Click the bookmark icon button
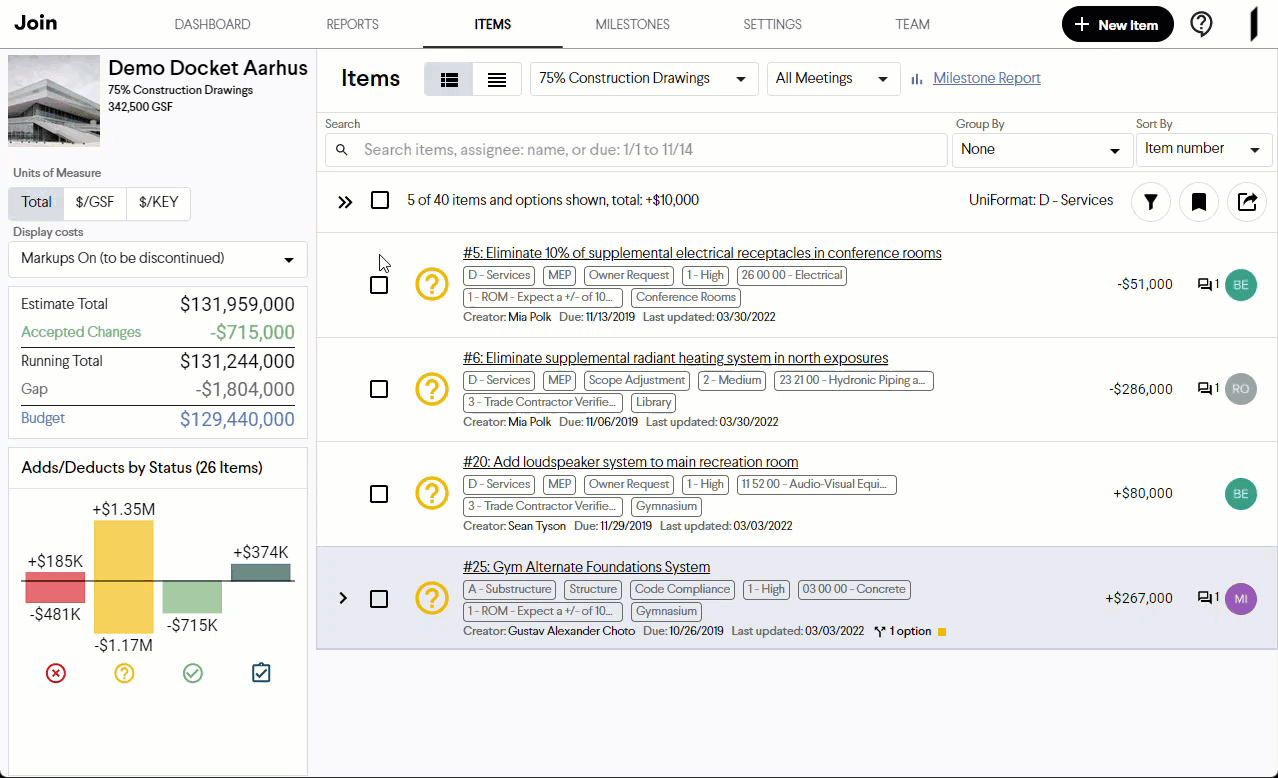 click(1199, 202)
